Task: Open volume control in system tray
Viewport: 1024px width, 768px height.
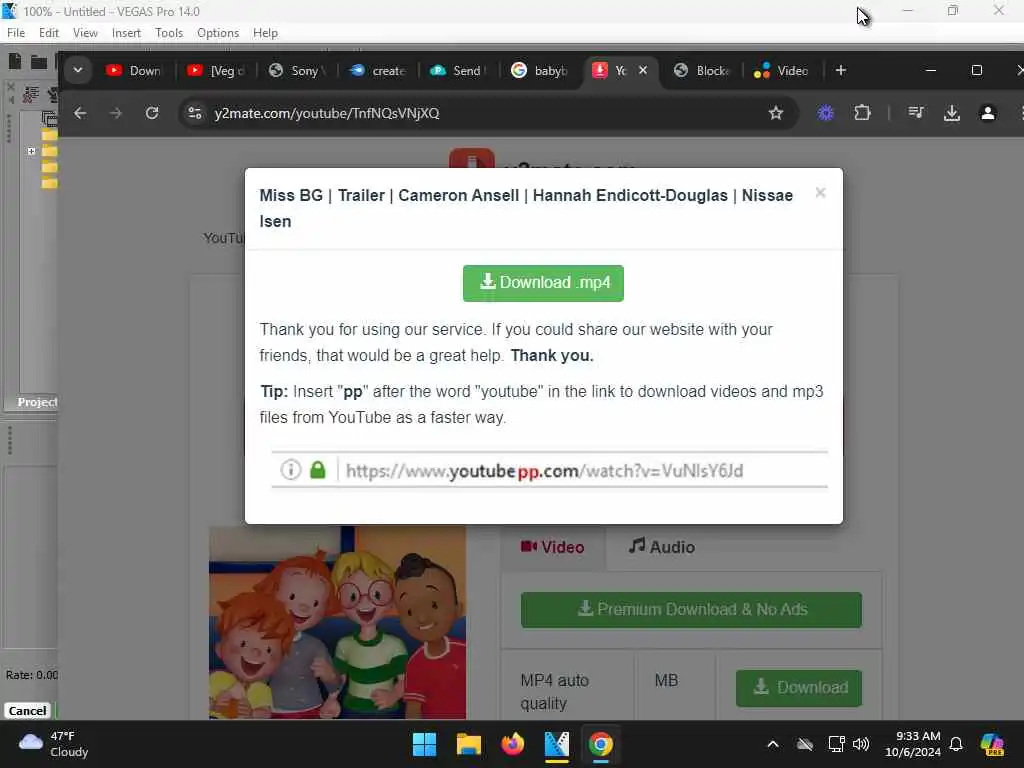Action: 861,744
